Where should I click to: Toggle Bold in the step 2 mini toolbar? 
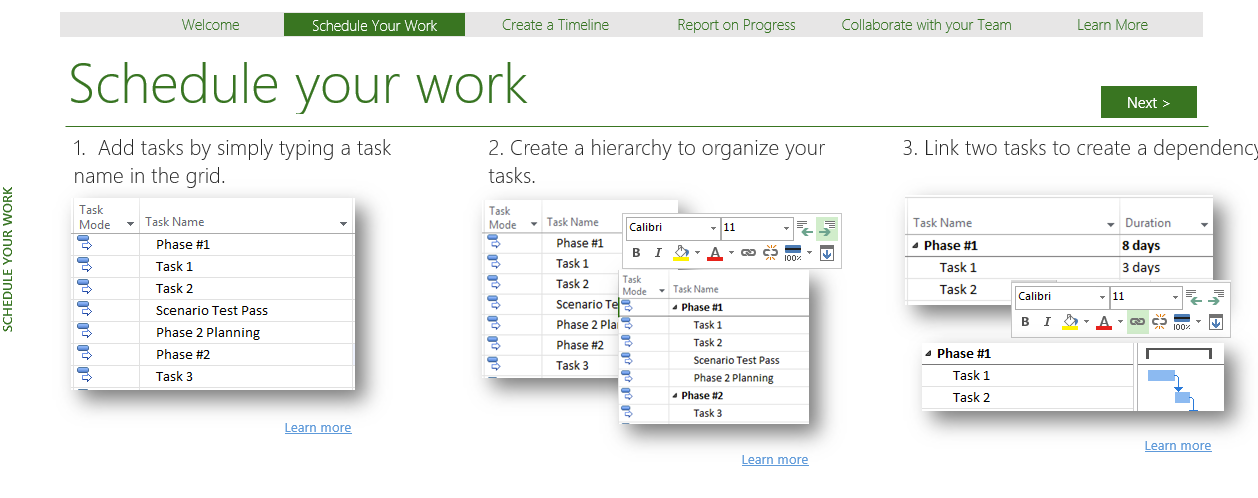pos(635,253)
